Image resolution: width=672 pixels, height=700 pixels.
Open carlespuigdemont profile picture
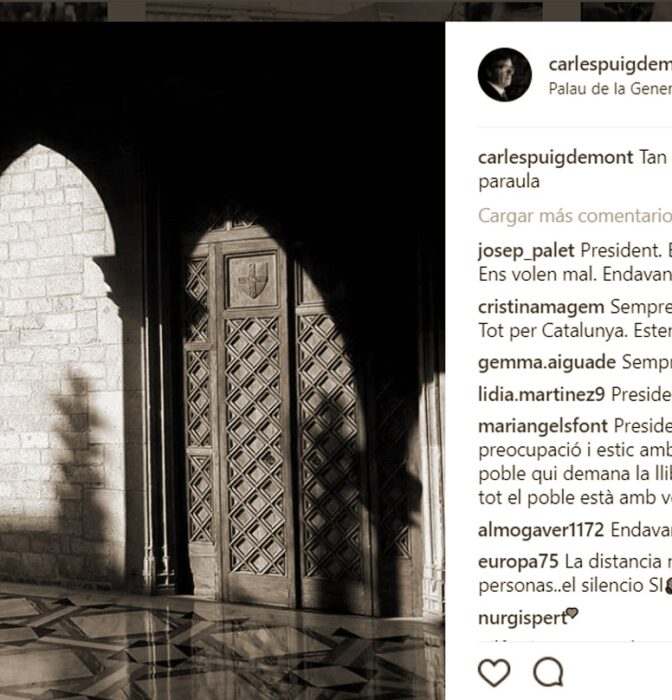(505, 75)
